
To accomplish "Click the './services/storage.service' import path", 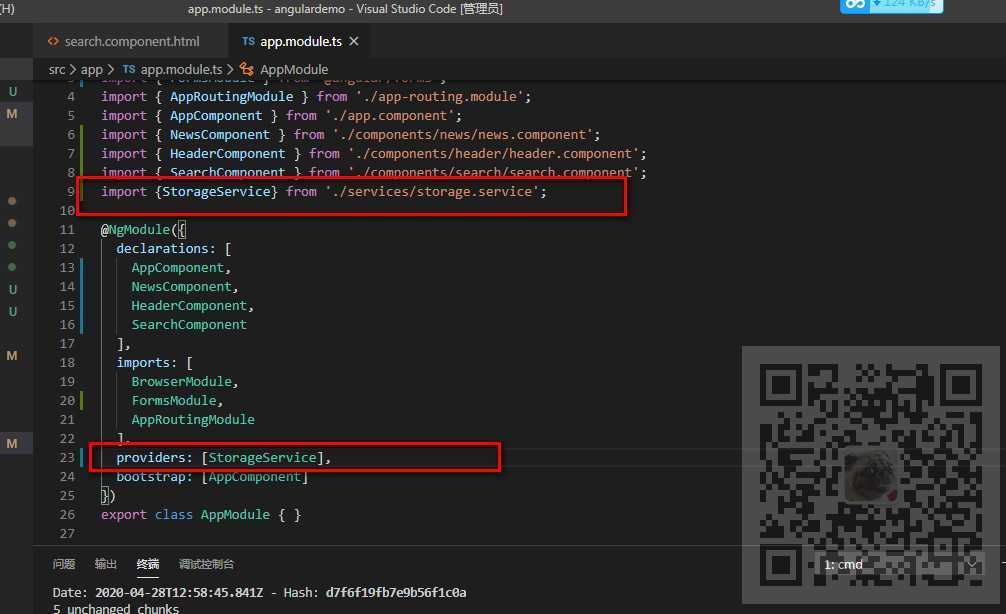I will 432,192.
